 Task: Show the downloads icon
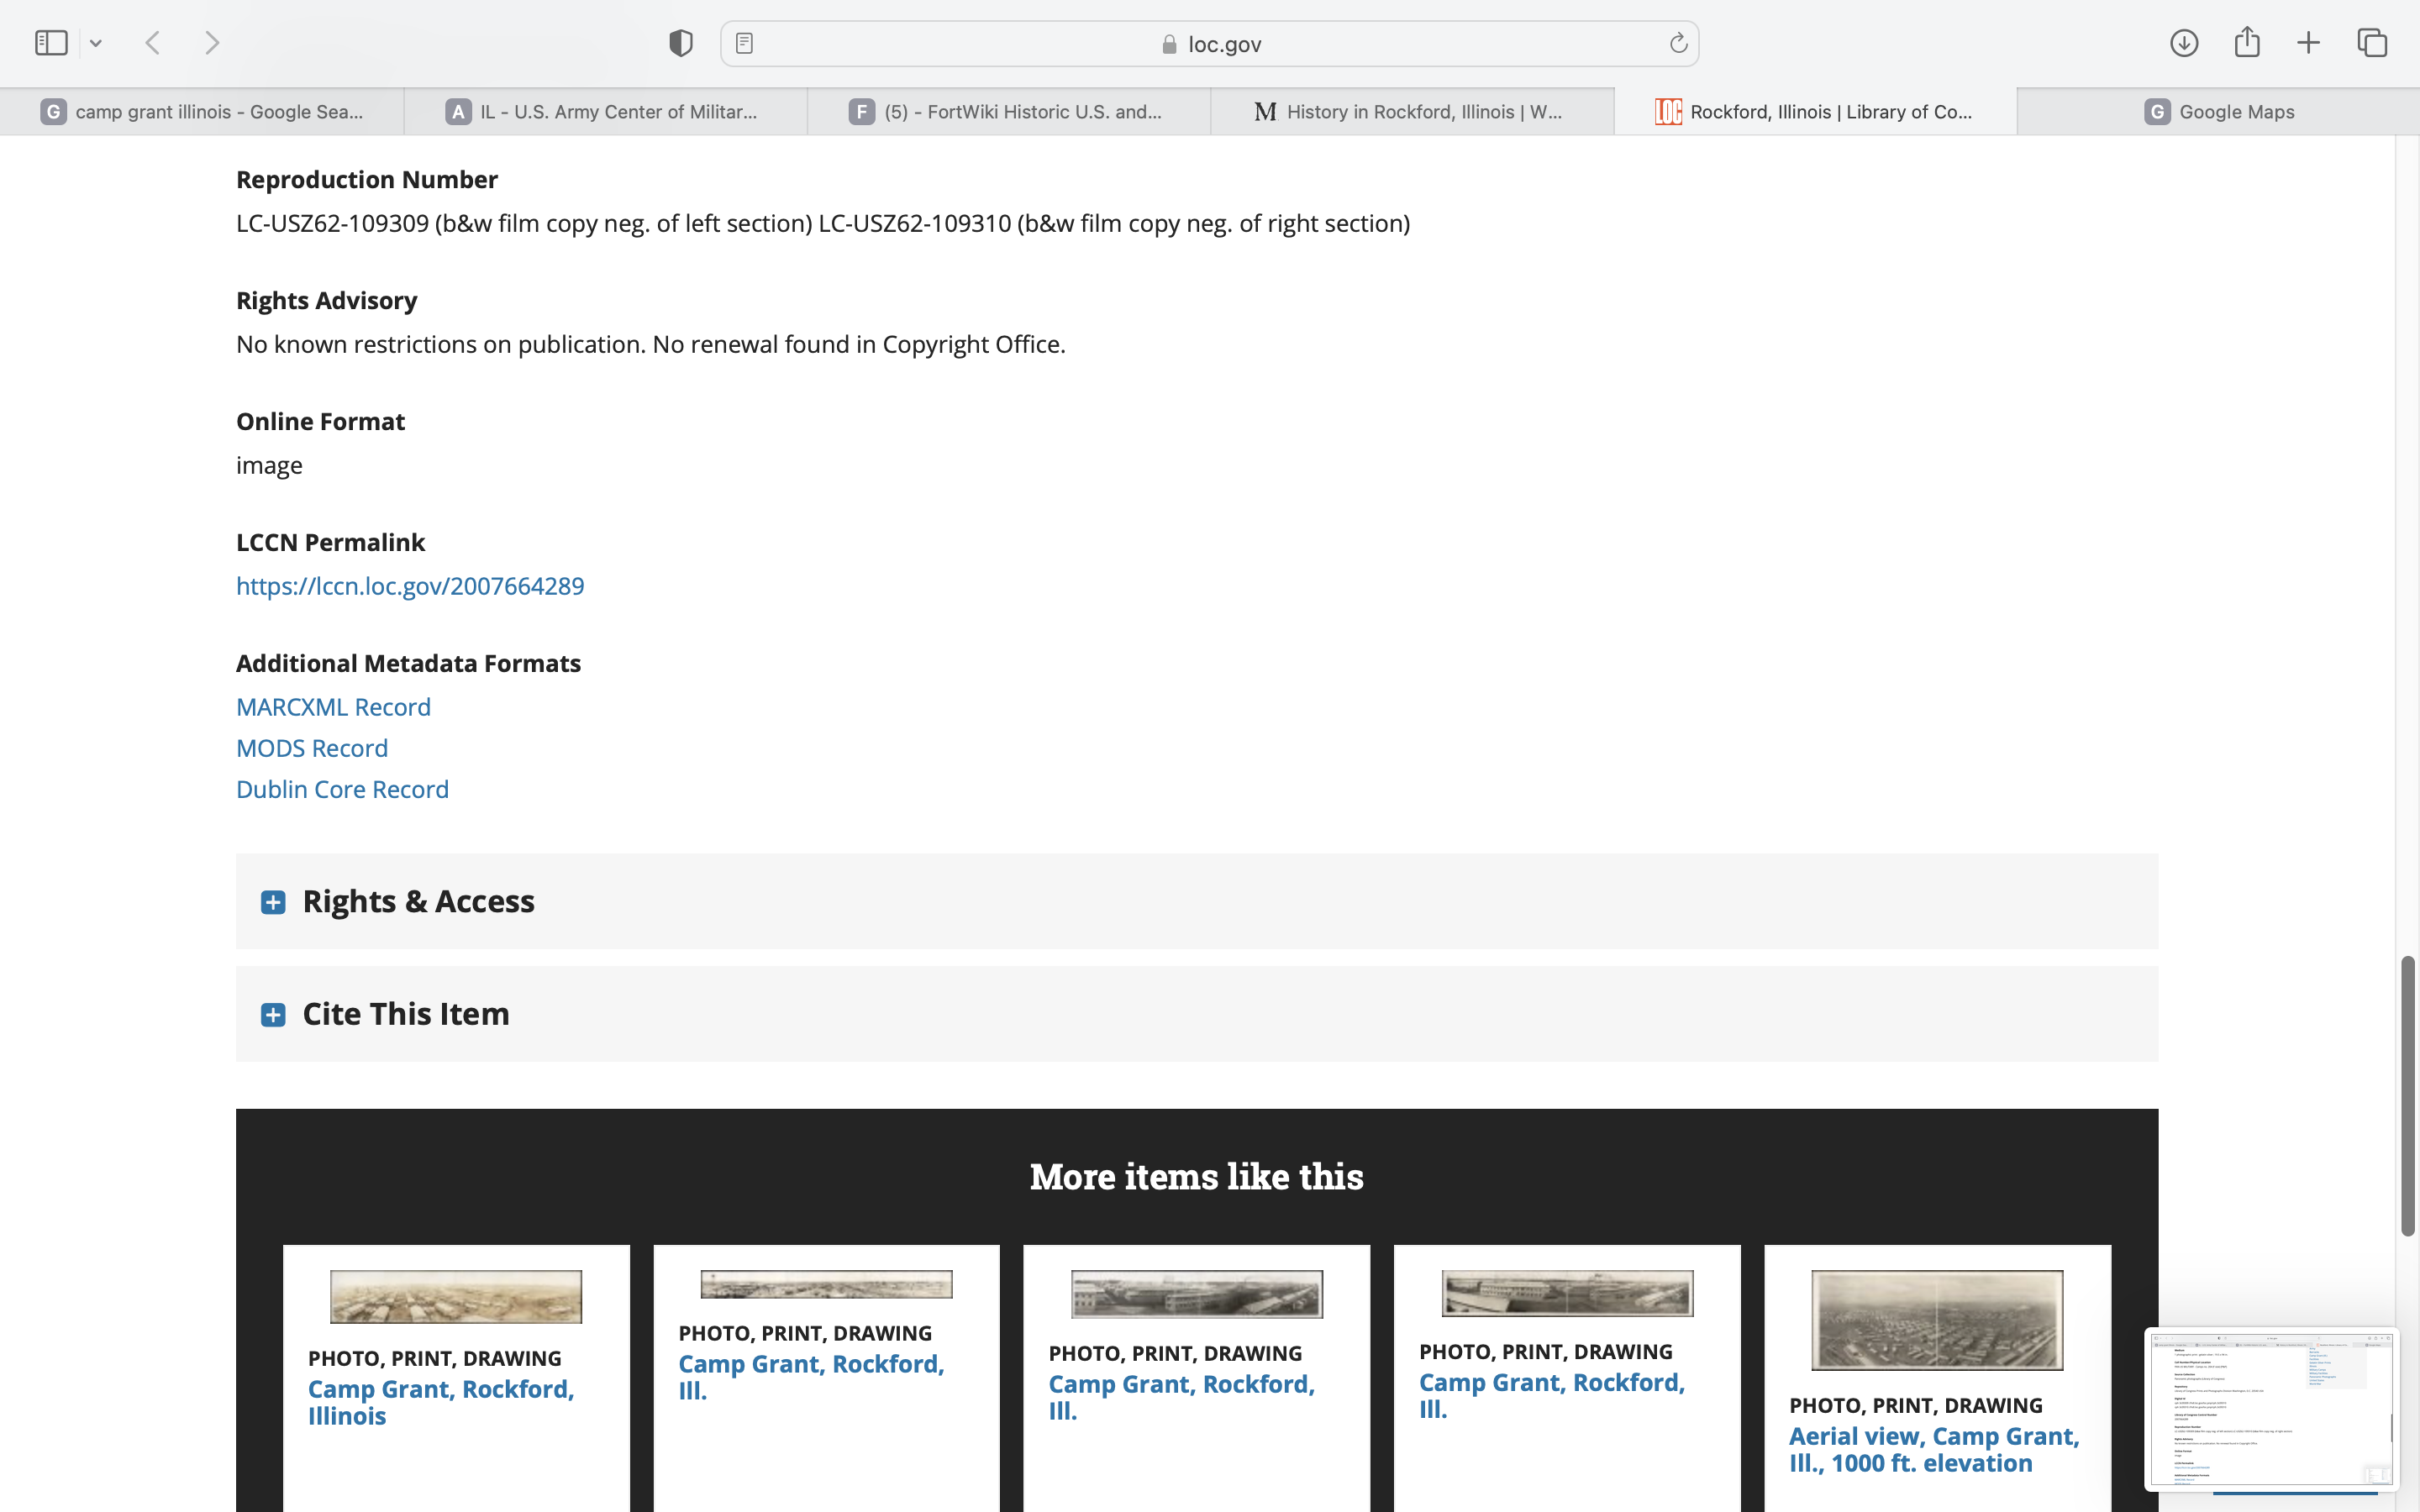2184,43
